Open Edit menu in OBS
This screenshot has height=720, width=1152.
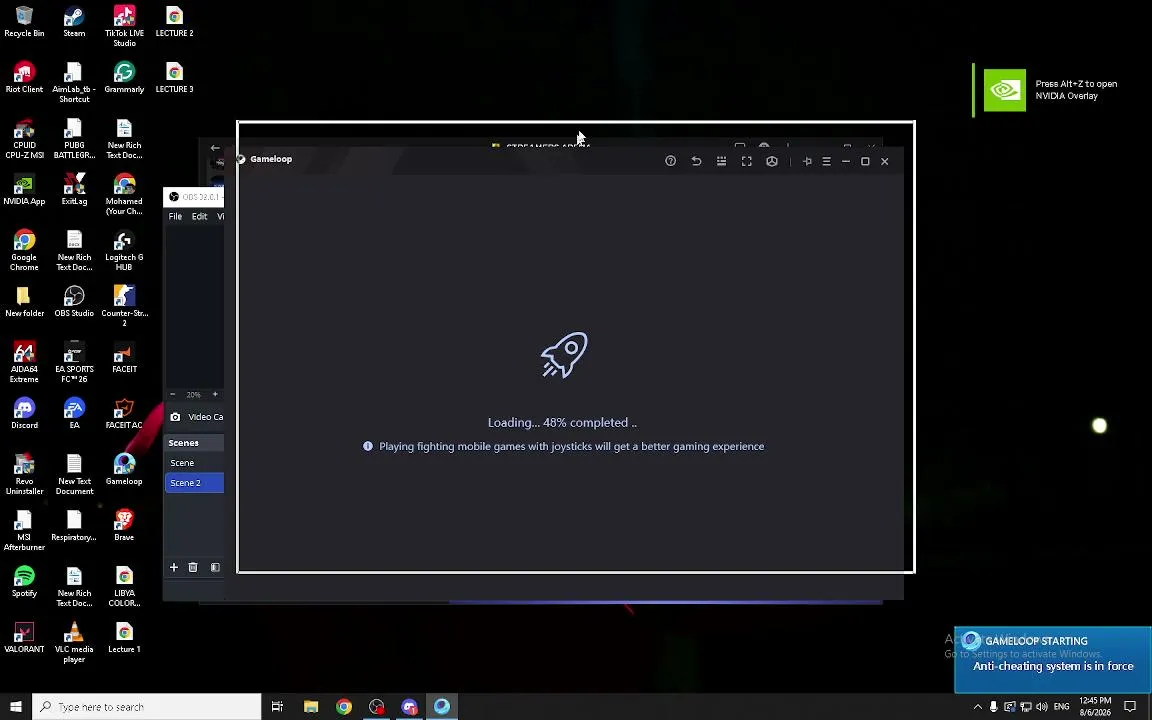(199, 216)
